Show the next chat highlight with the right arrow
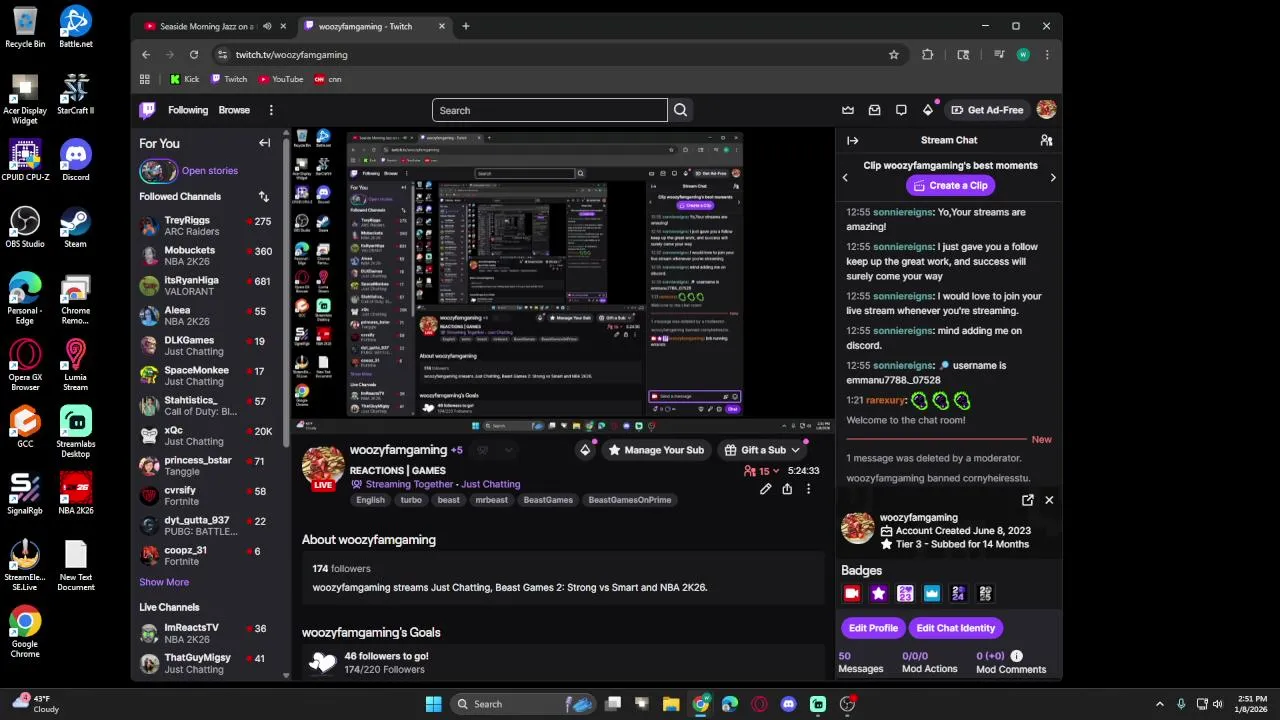This screenshot has width=1280, height=720. (x=1053, y=177)
